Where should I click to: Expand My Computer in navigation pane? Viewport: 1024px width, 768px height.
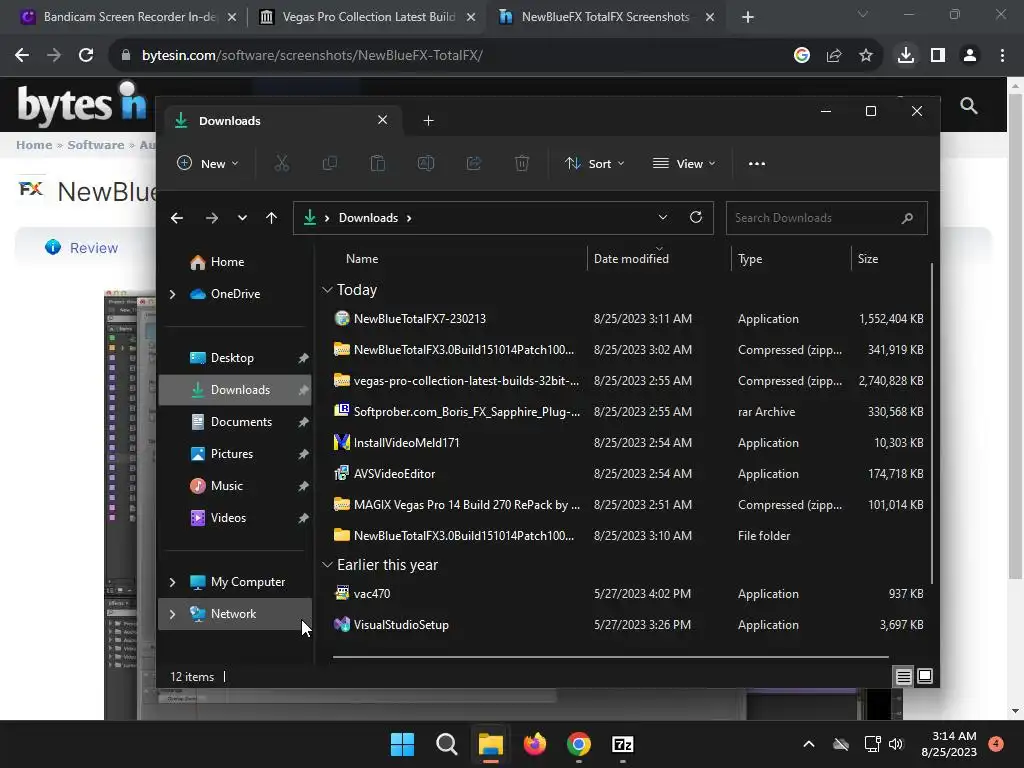pos(172,582)
